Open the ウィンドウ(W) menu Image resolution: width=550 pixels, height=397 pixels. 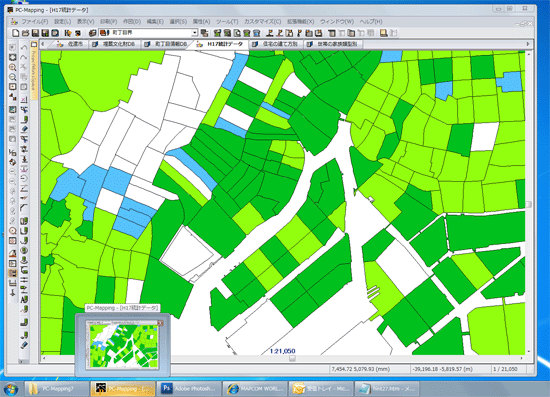pos(337,22)
